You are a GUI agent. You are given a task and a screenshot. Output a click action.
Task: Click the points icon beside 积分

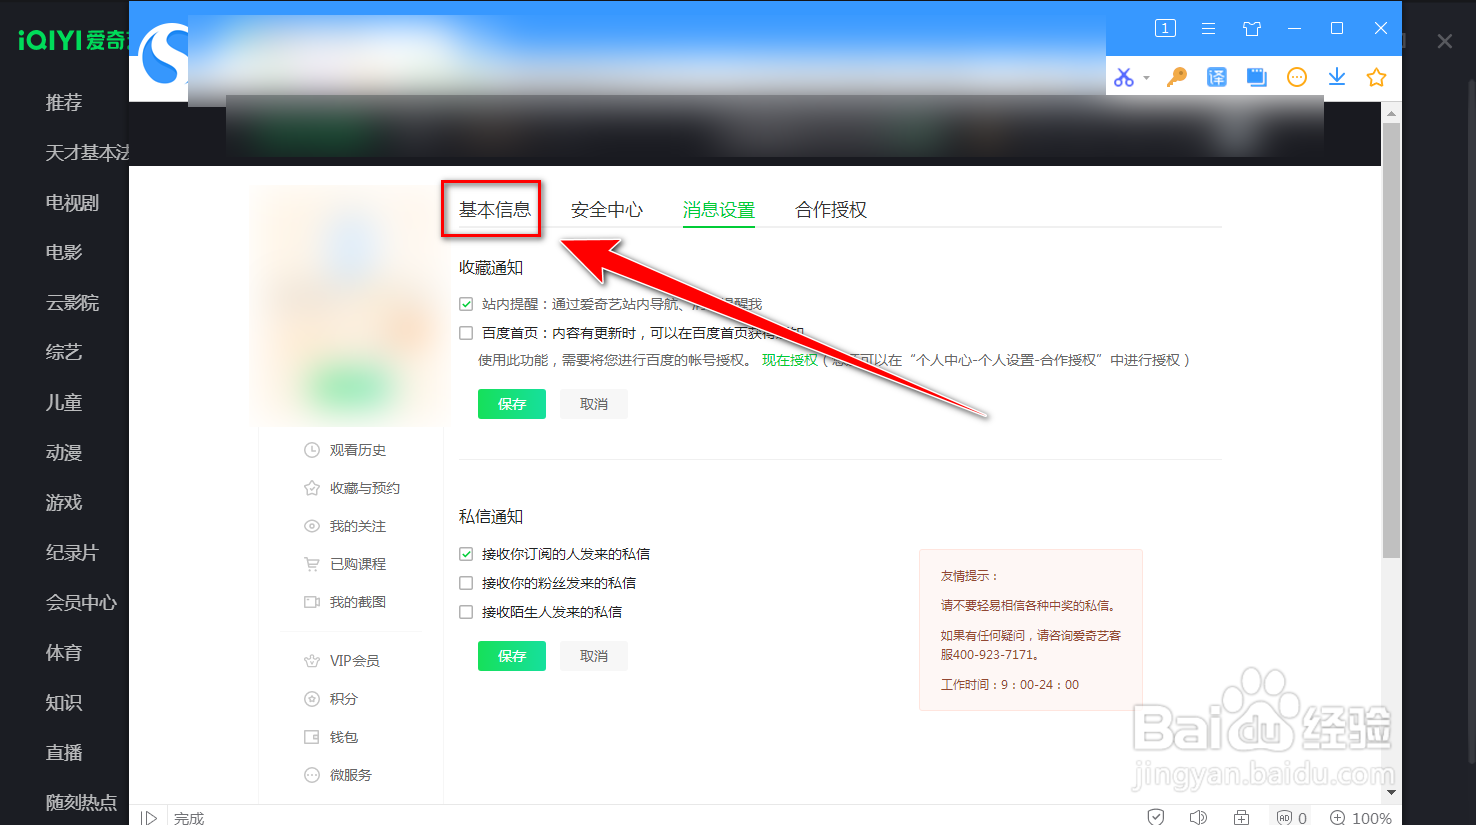pos(312,699)
